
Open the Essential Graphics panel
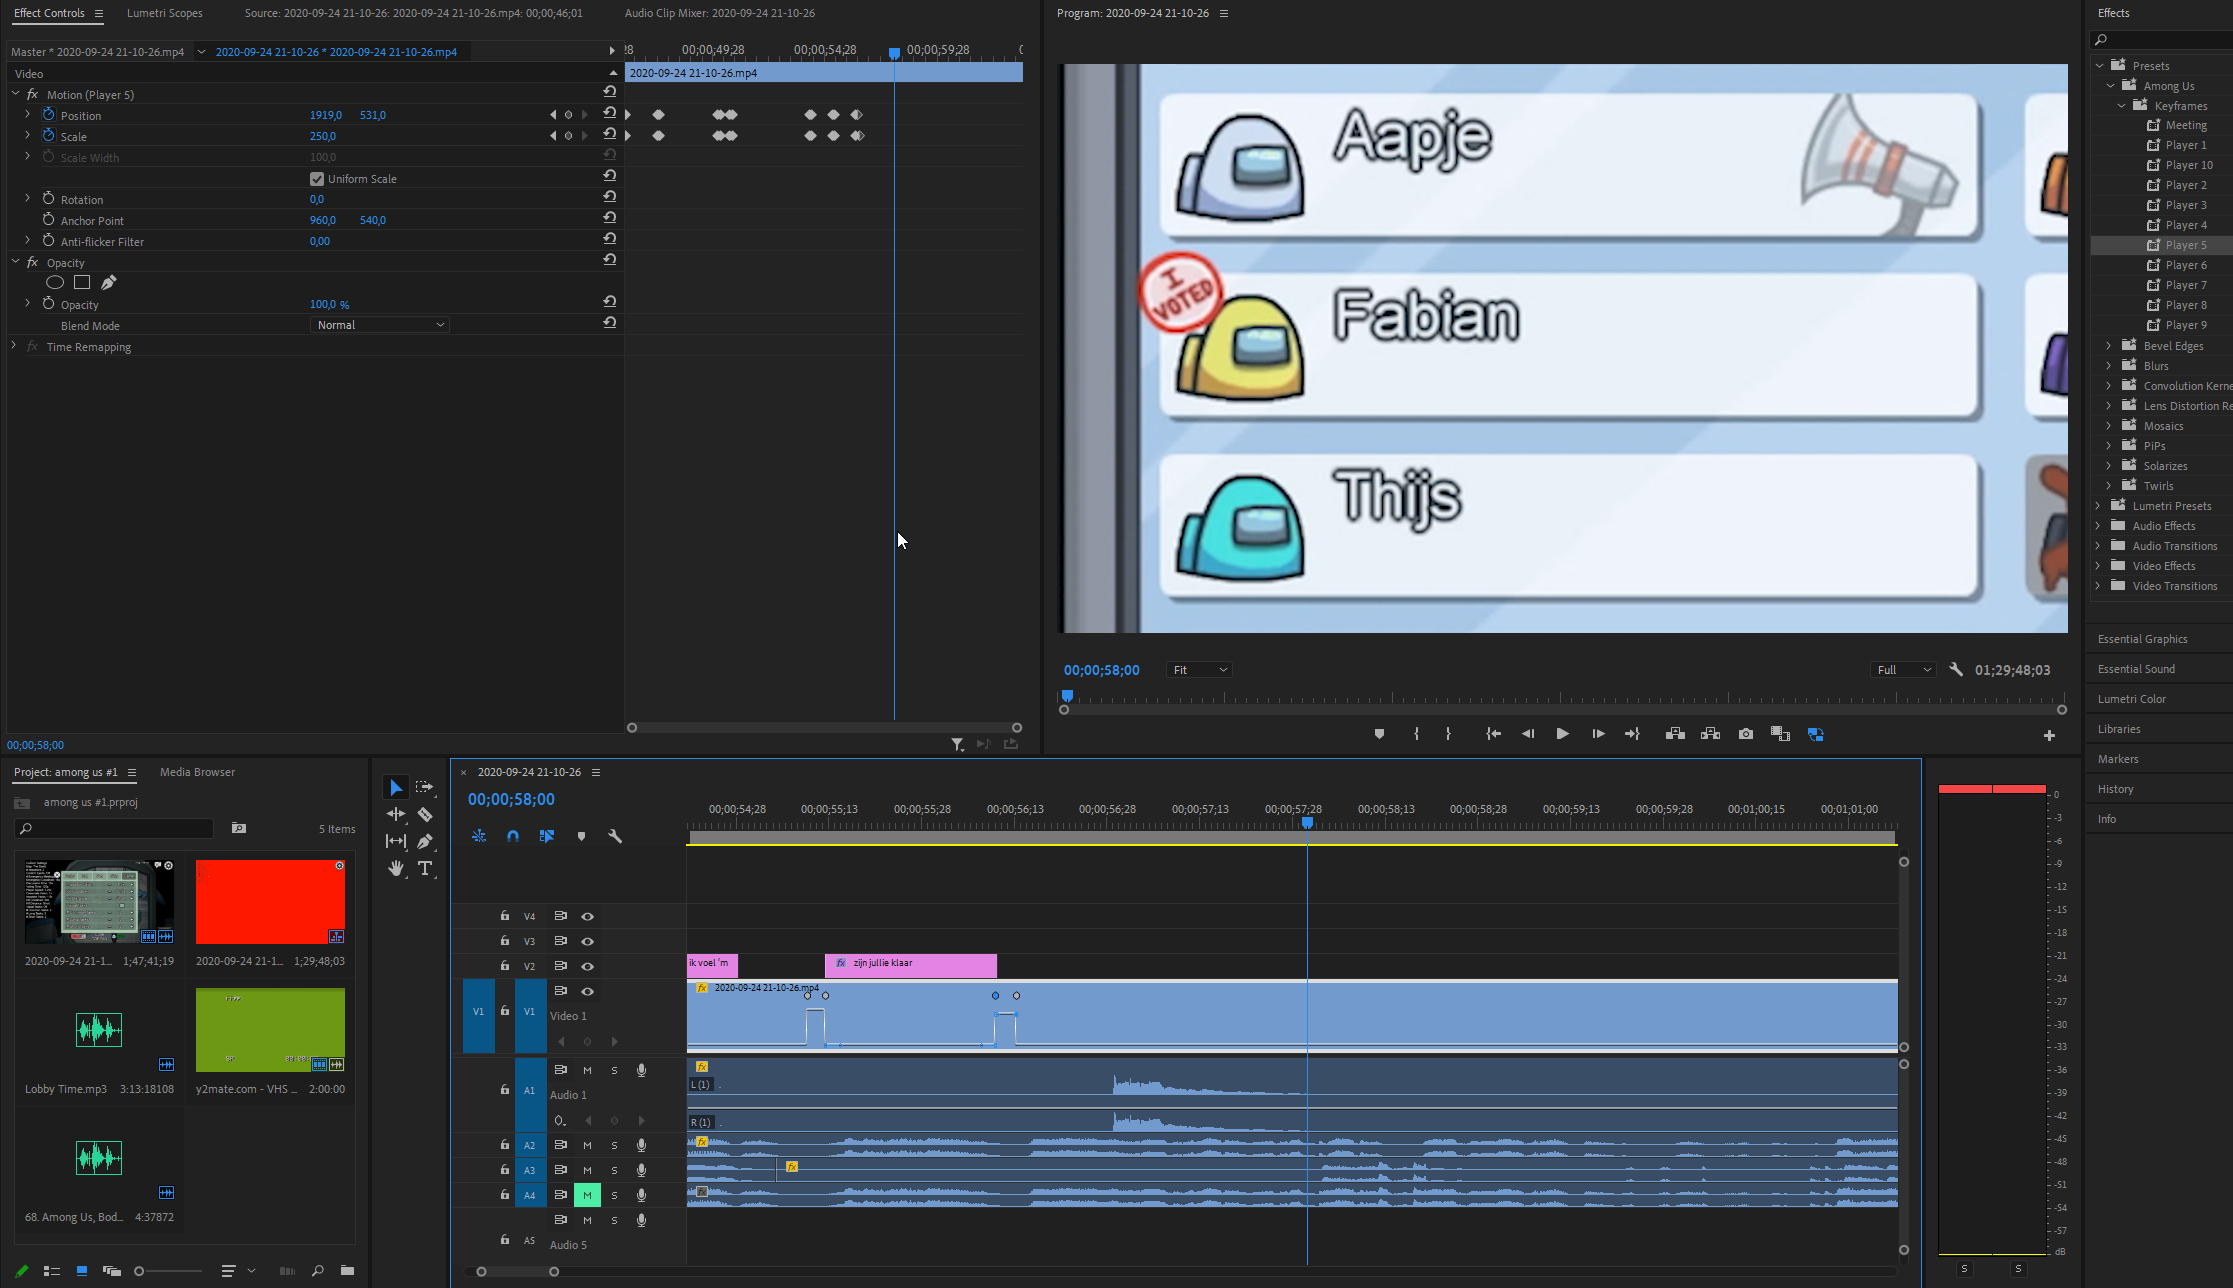(x=2142, y=639)
